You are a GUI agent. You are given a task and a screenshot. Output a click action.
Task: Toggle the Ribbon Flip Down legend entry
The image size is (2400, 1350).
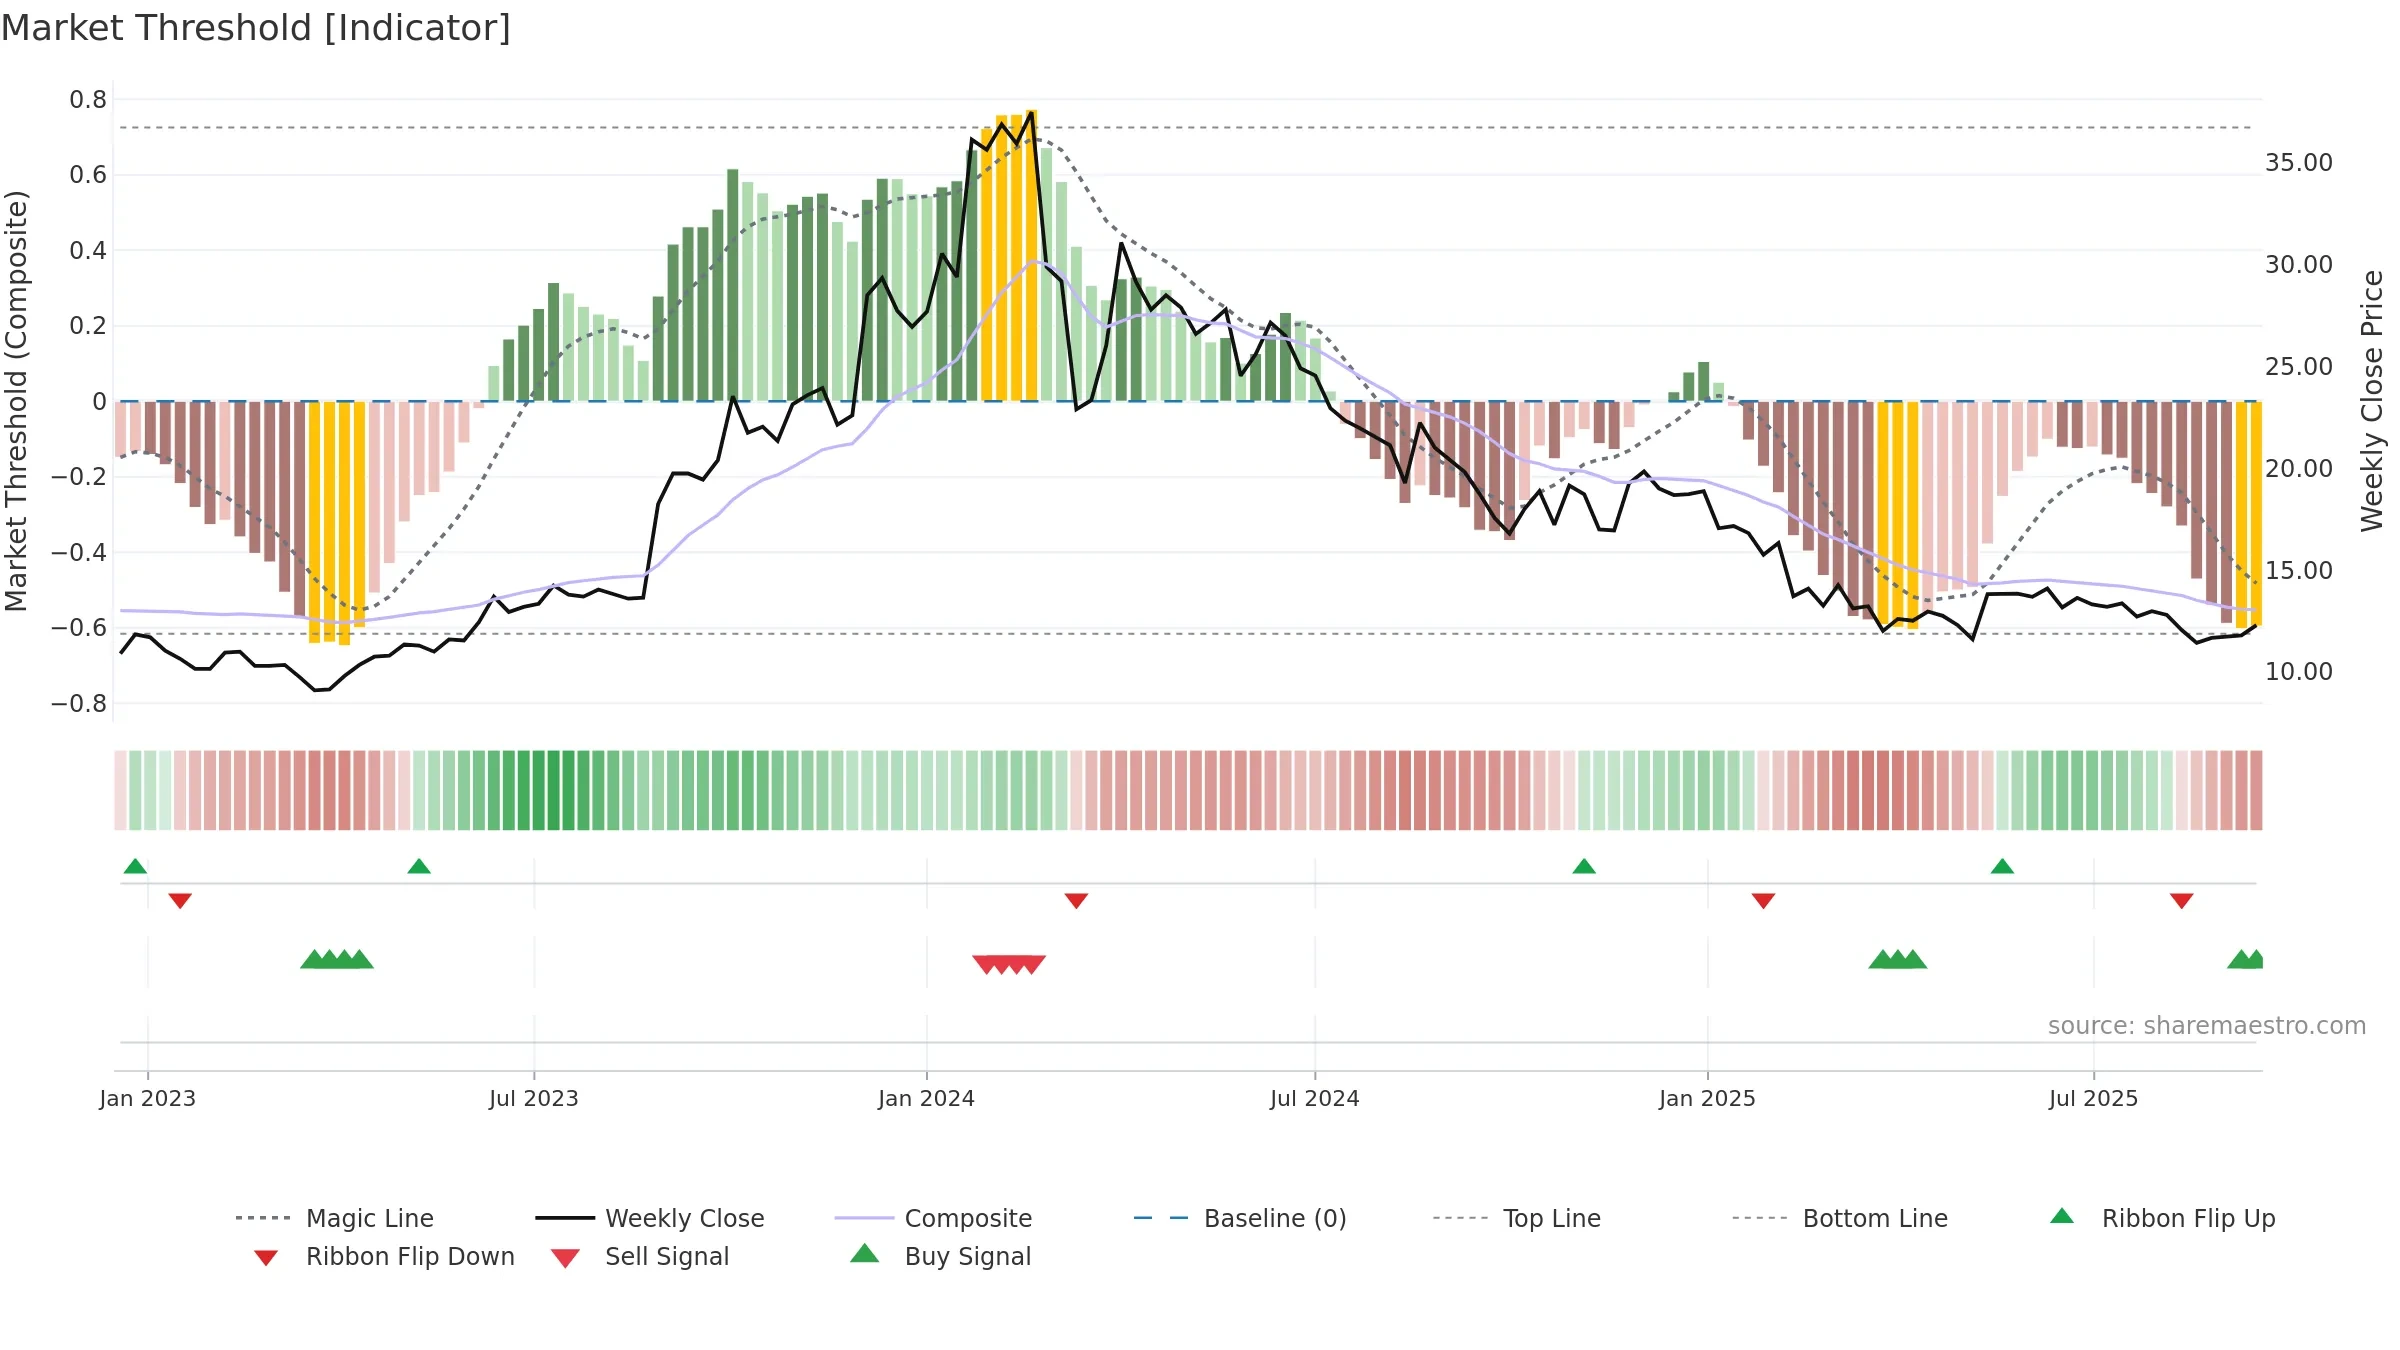(383, 1256)
